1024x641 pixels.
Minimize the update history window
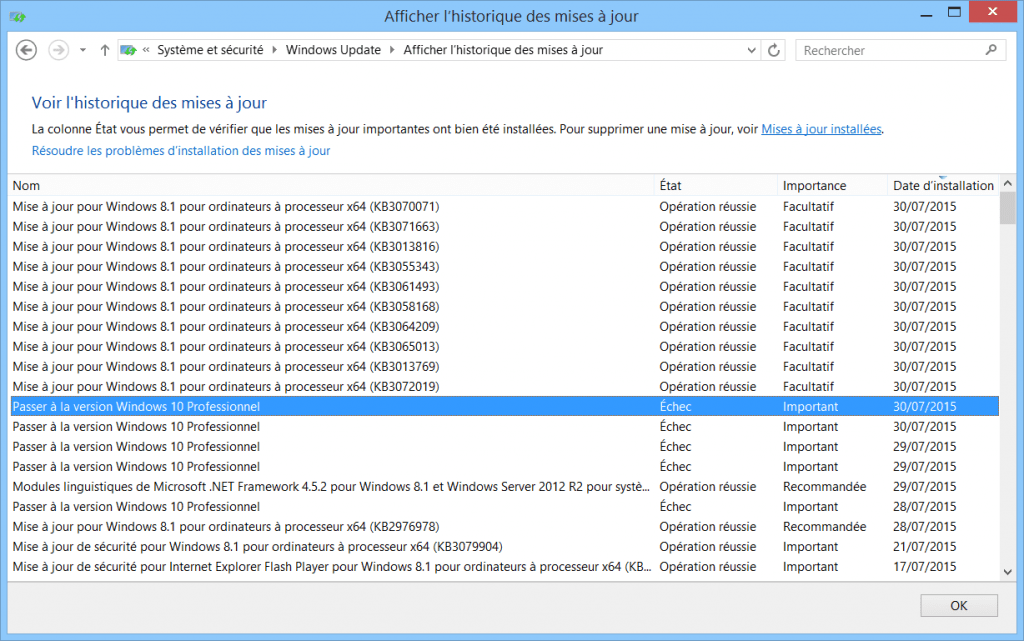[926, 14]
